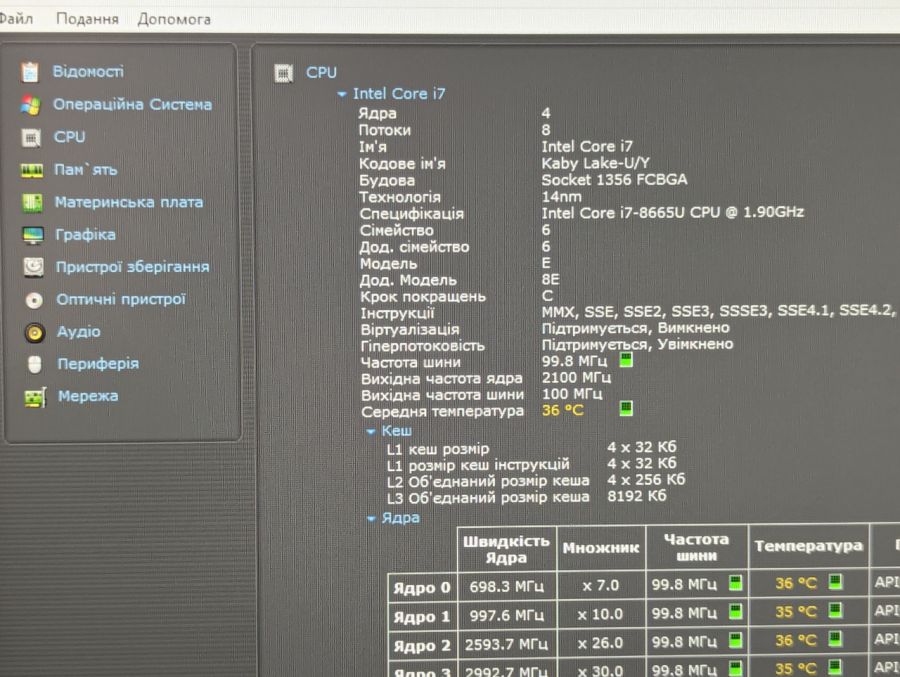Collapse the Intel Core i7 tree node
This screenshot has width=900, height=677.
tap(342, 94)
